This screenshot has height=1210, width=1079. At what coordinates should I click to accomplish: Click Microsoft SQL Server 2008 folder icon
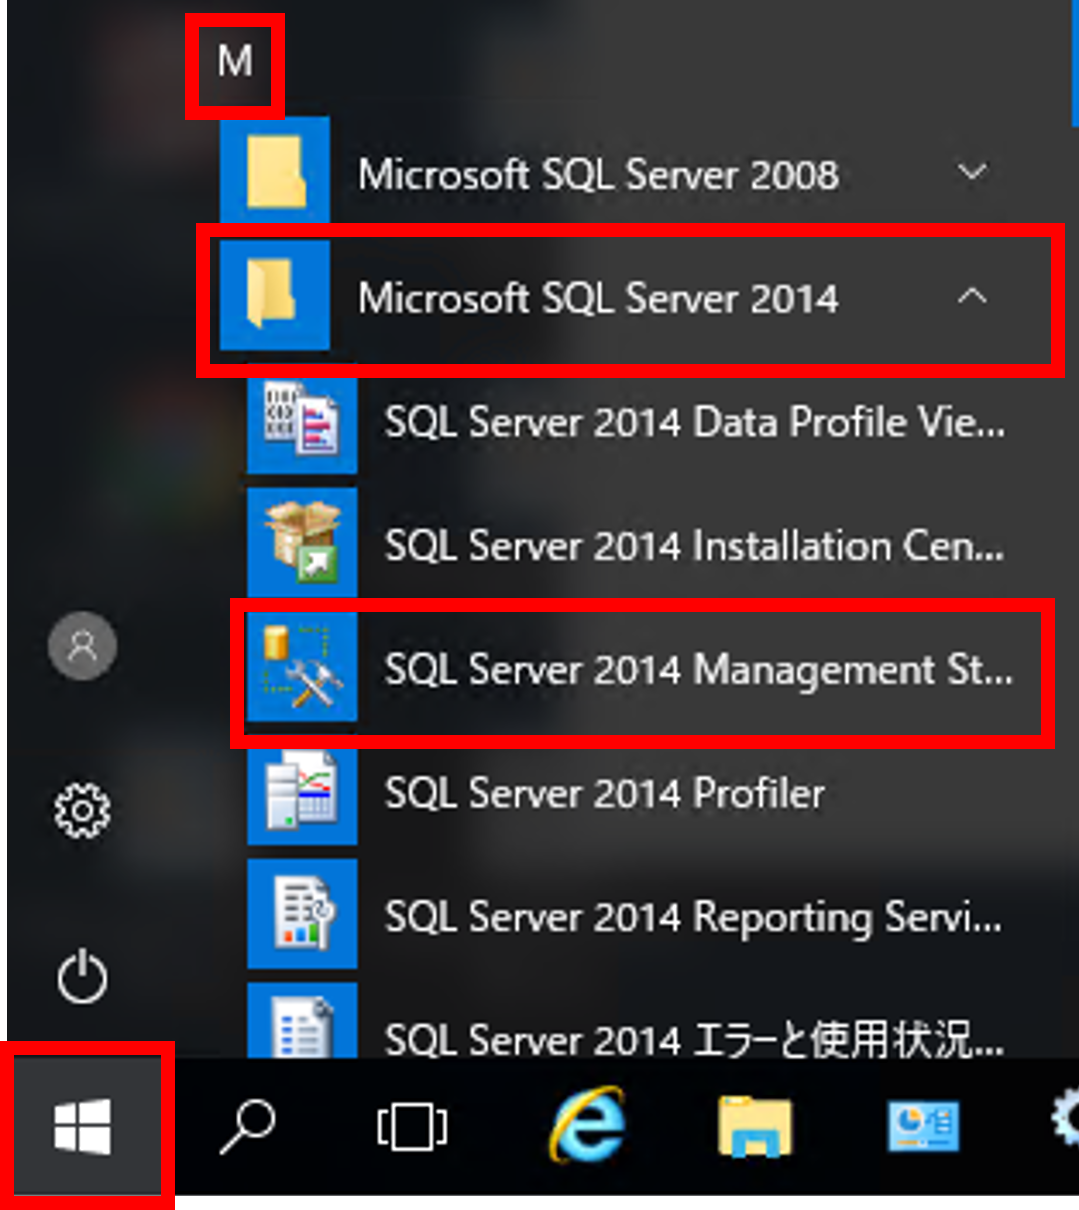tap(275, 170)
